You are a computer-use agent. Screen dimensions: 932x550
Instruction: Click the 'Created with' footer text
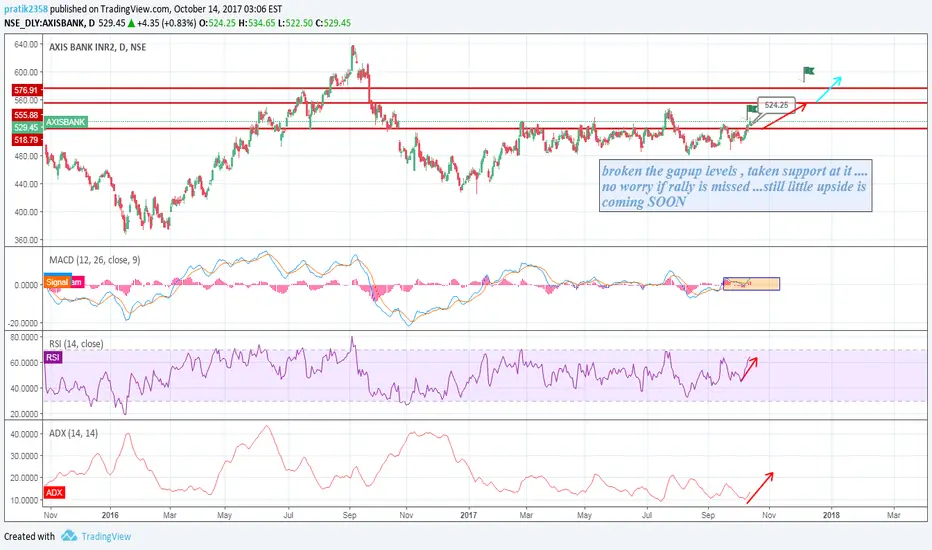(29, 536)
